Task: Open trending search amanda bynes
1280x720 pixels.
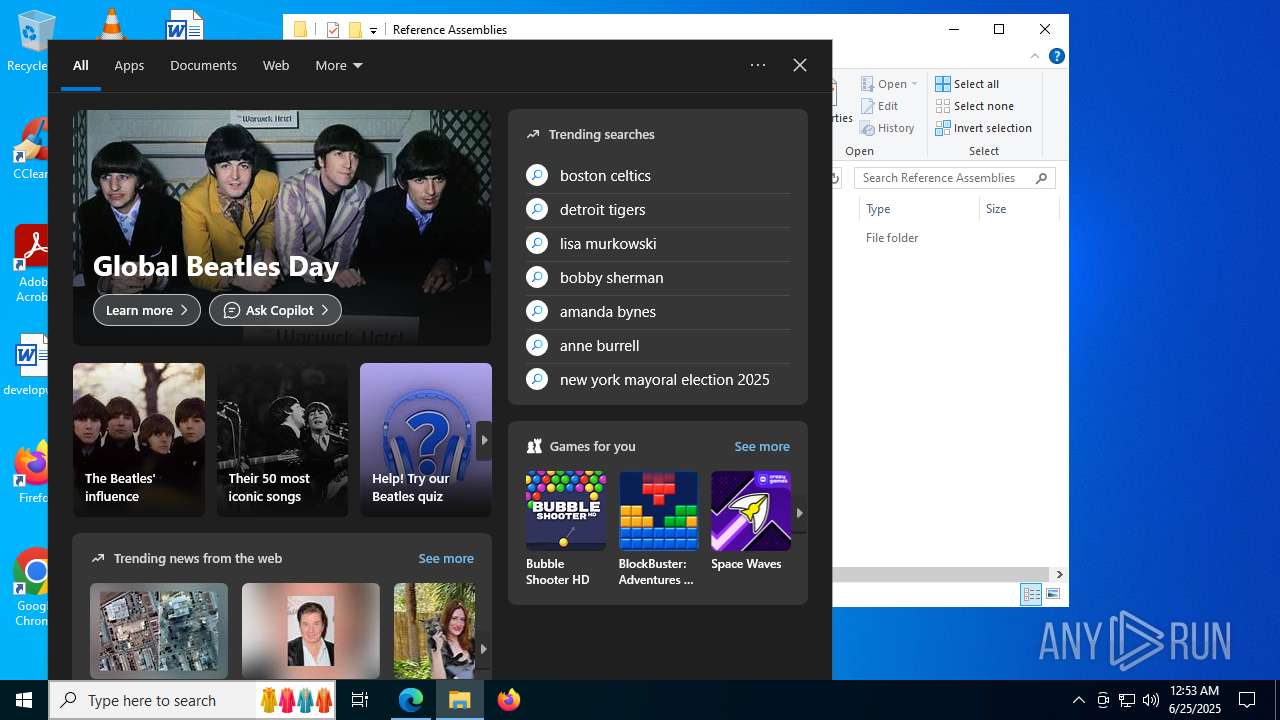Action: click(x=658, y=311)
